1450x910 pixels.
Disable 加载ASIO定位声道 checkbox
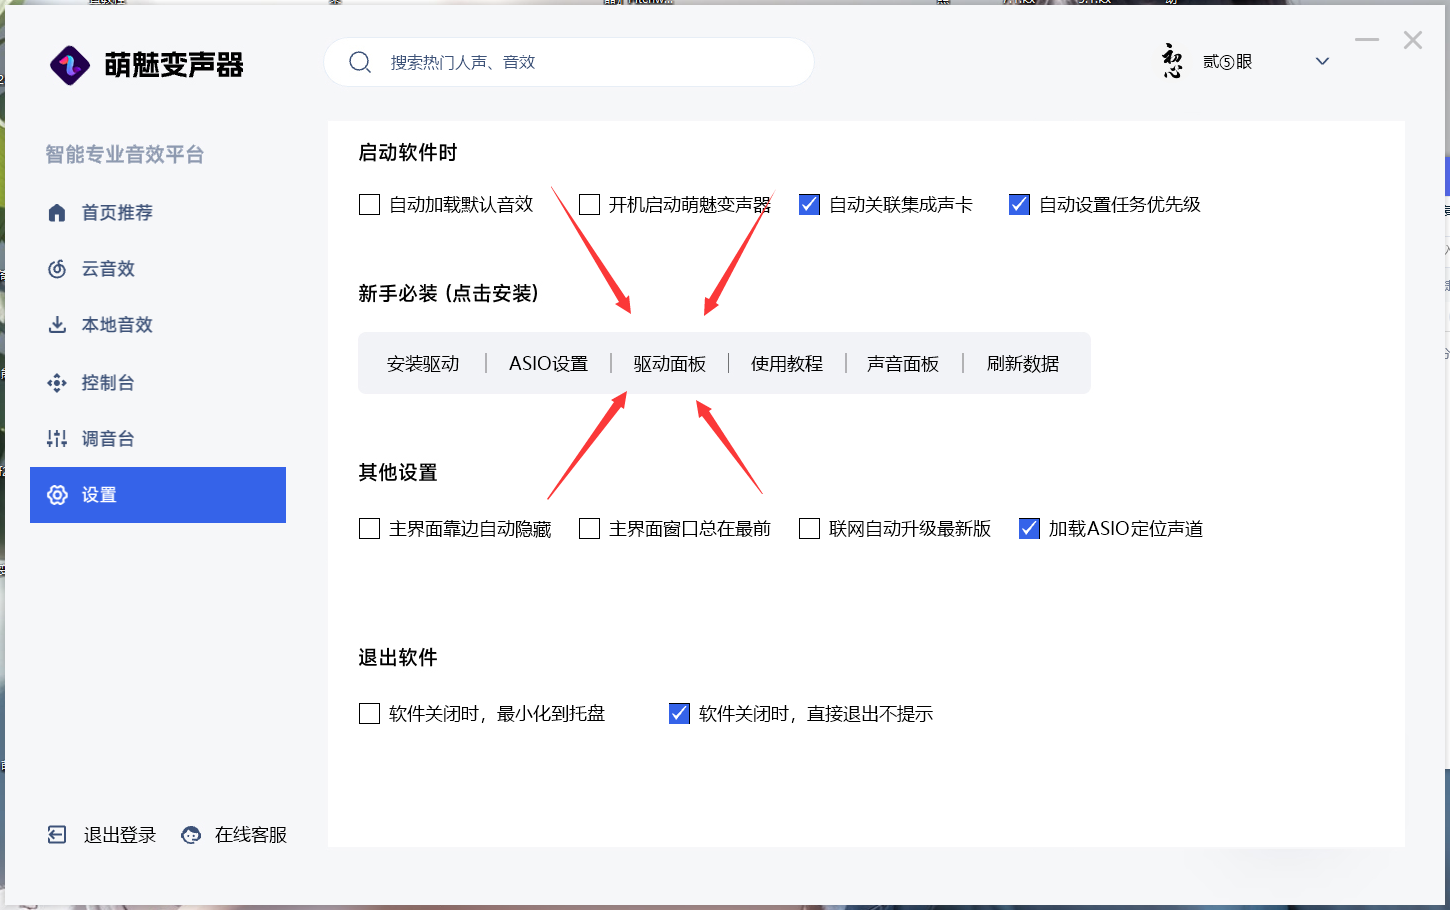point(1029,529)
